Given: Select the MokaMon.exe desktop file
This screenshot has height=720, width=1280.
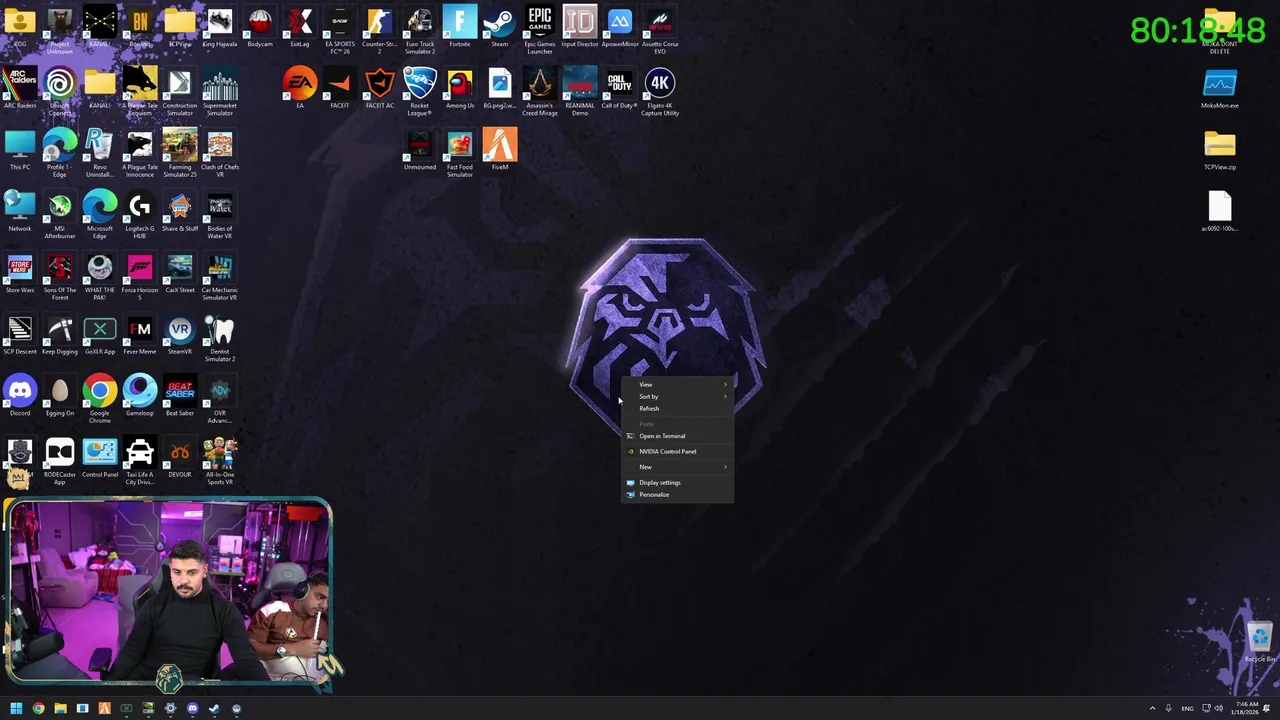Looking at the screenshot, I should click(x=1220, y=88).
